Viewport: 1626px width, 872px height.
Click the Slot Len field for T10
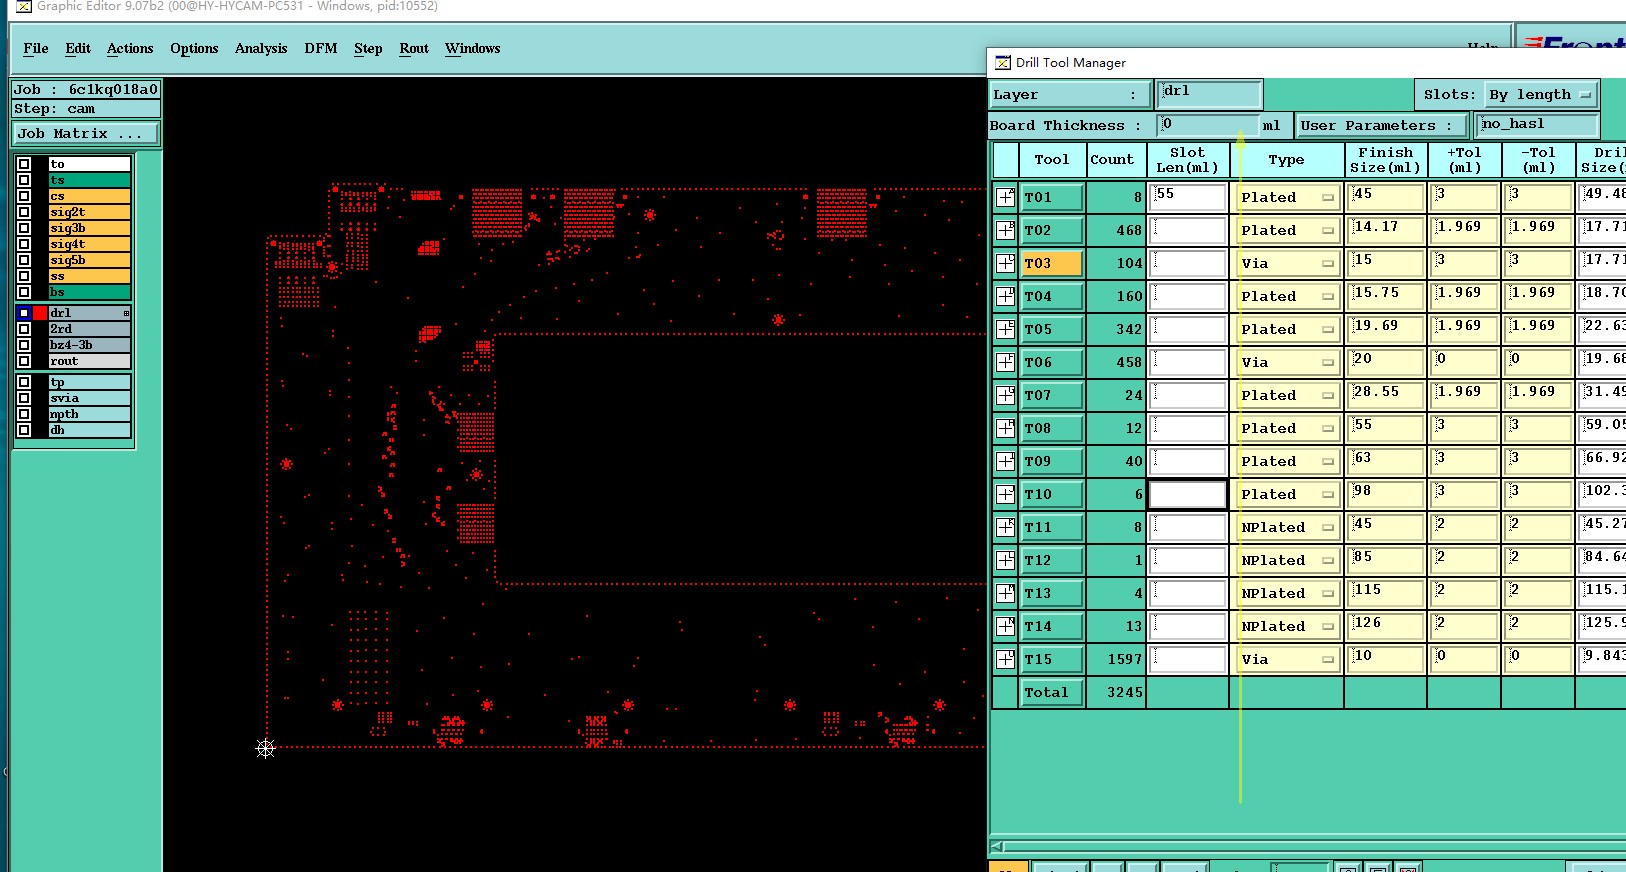click(1188, 494)
